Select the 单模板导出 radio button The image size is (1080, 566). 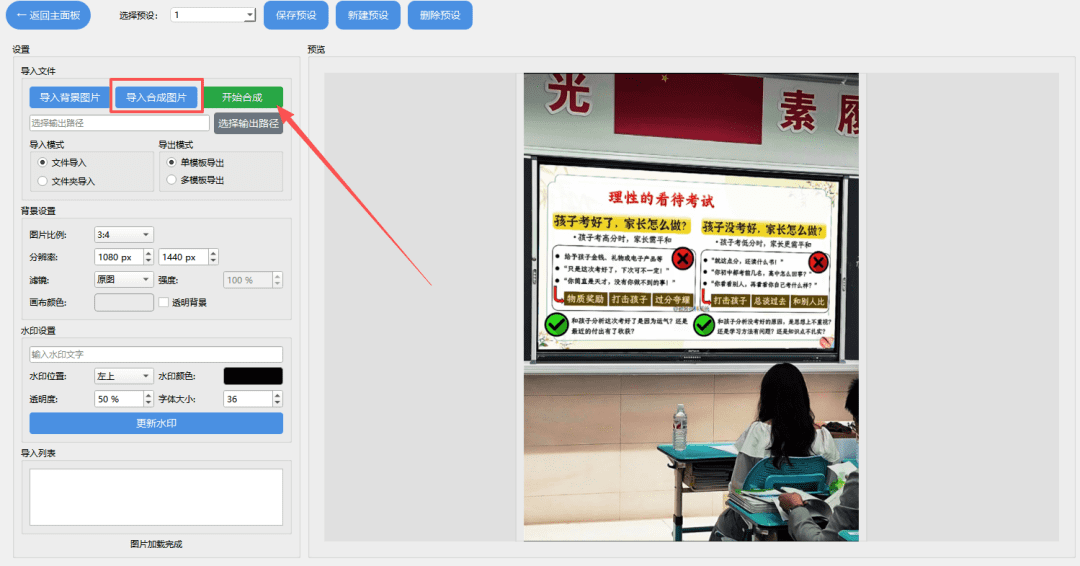click(x=172, y=162)
